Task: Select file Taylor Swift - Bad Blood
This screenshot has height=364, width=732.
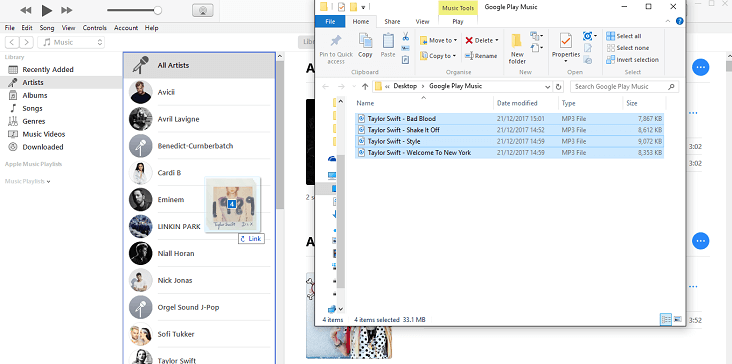Action: point(509,119)
